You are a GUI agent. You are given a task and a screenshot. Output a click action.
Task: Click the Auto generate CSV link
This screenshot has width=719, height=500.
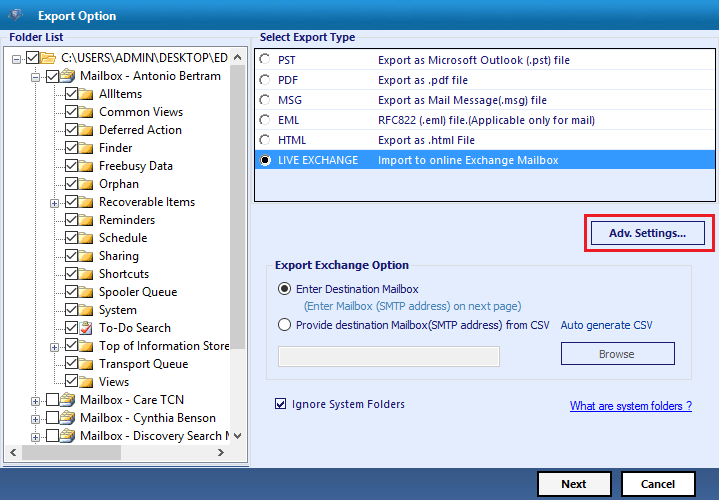pos(606,325)
